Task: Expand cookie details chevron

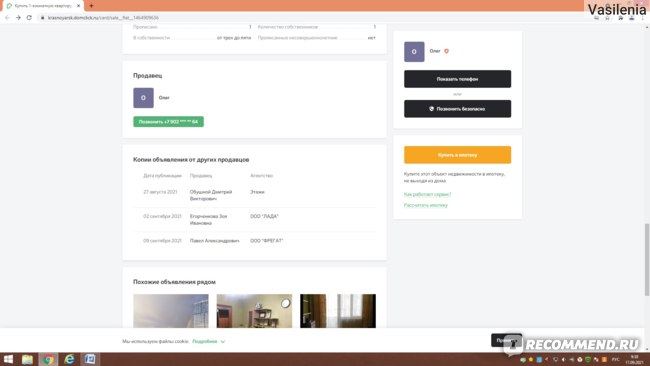Action: pos(223,342)
